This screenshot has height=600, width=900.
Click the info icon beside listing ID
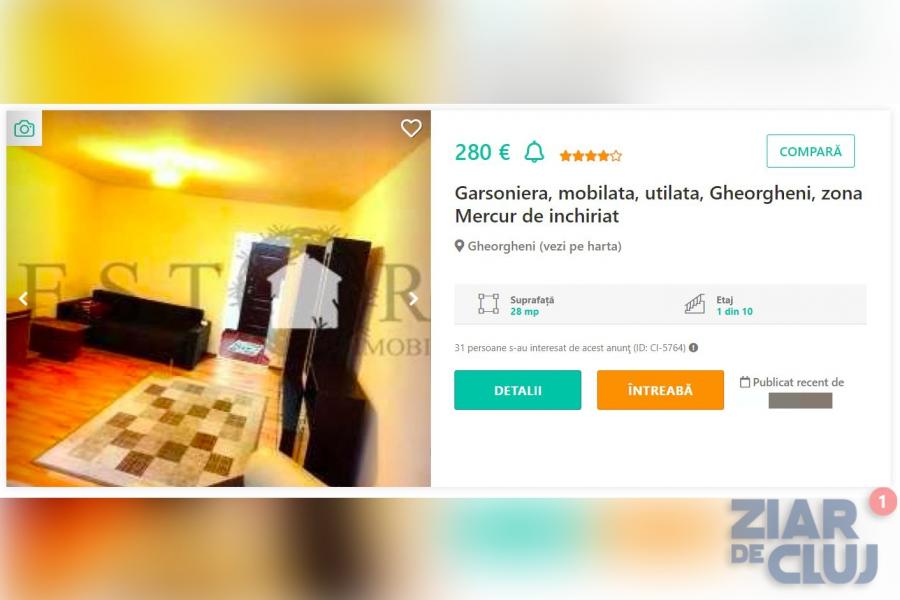(693, 347)
